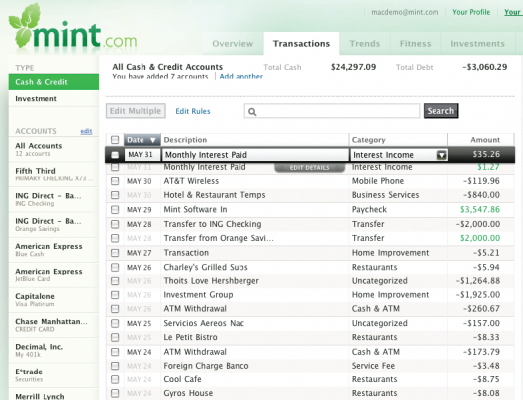Select Cash & Credit type
Image resolution: width=523 pixels, height=400 pixels.
54,82
